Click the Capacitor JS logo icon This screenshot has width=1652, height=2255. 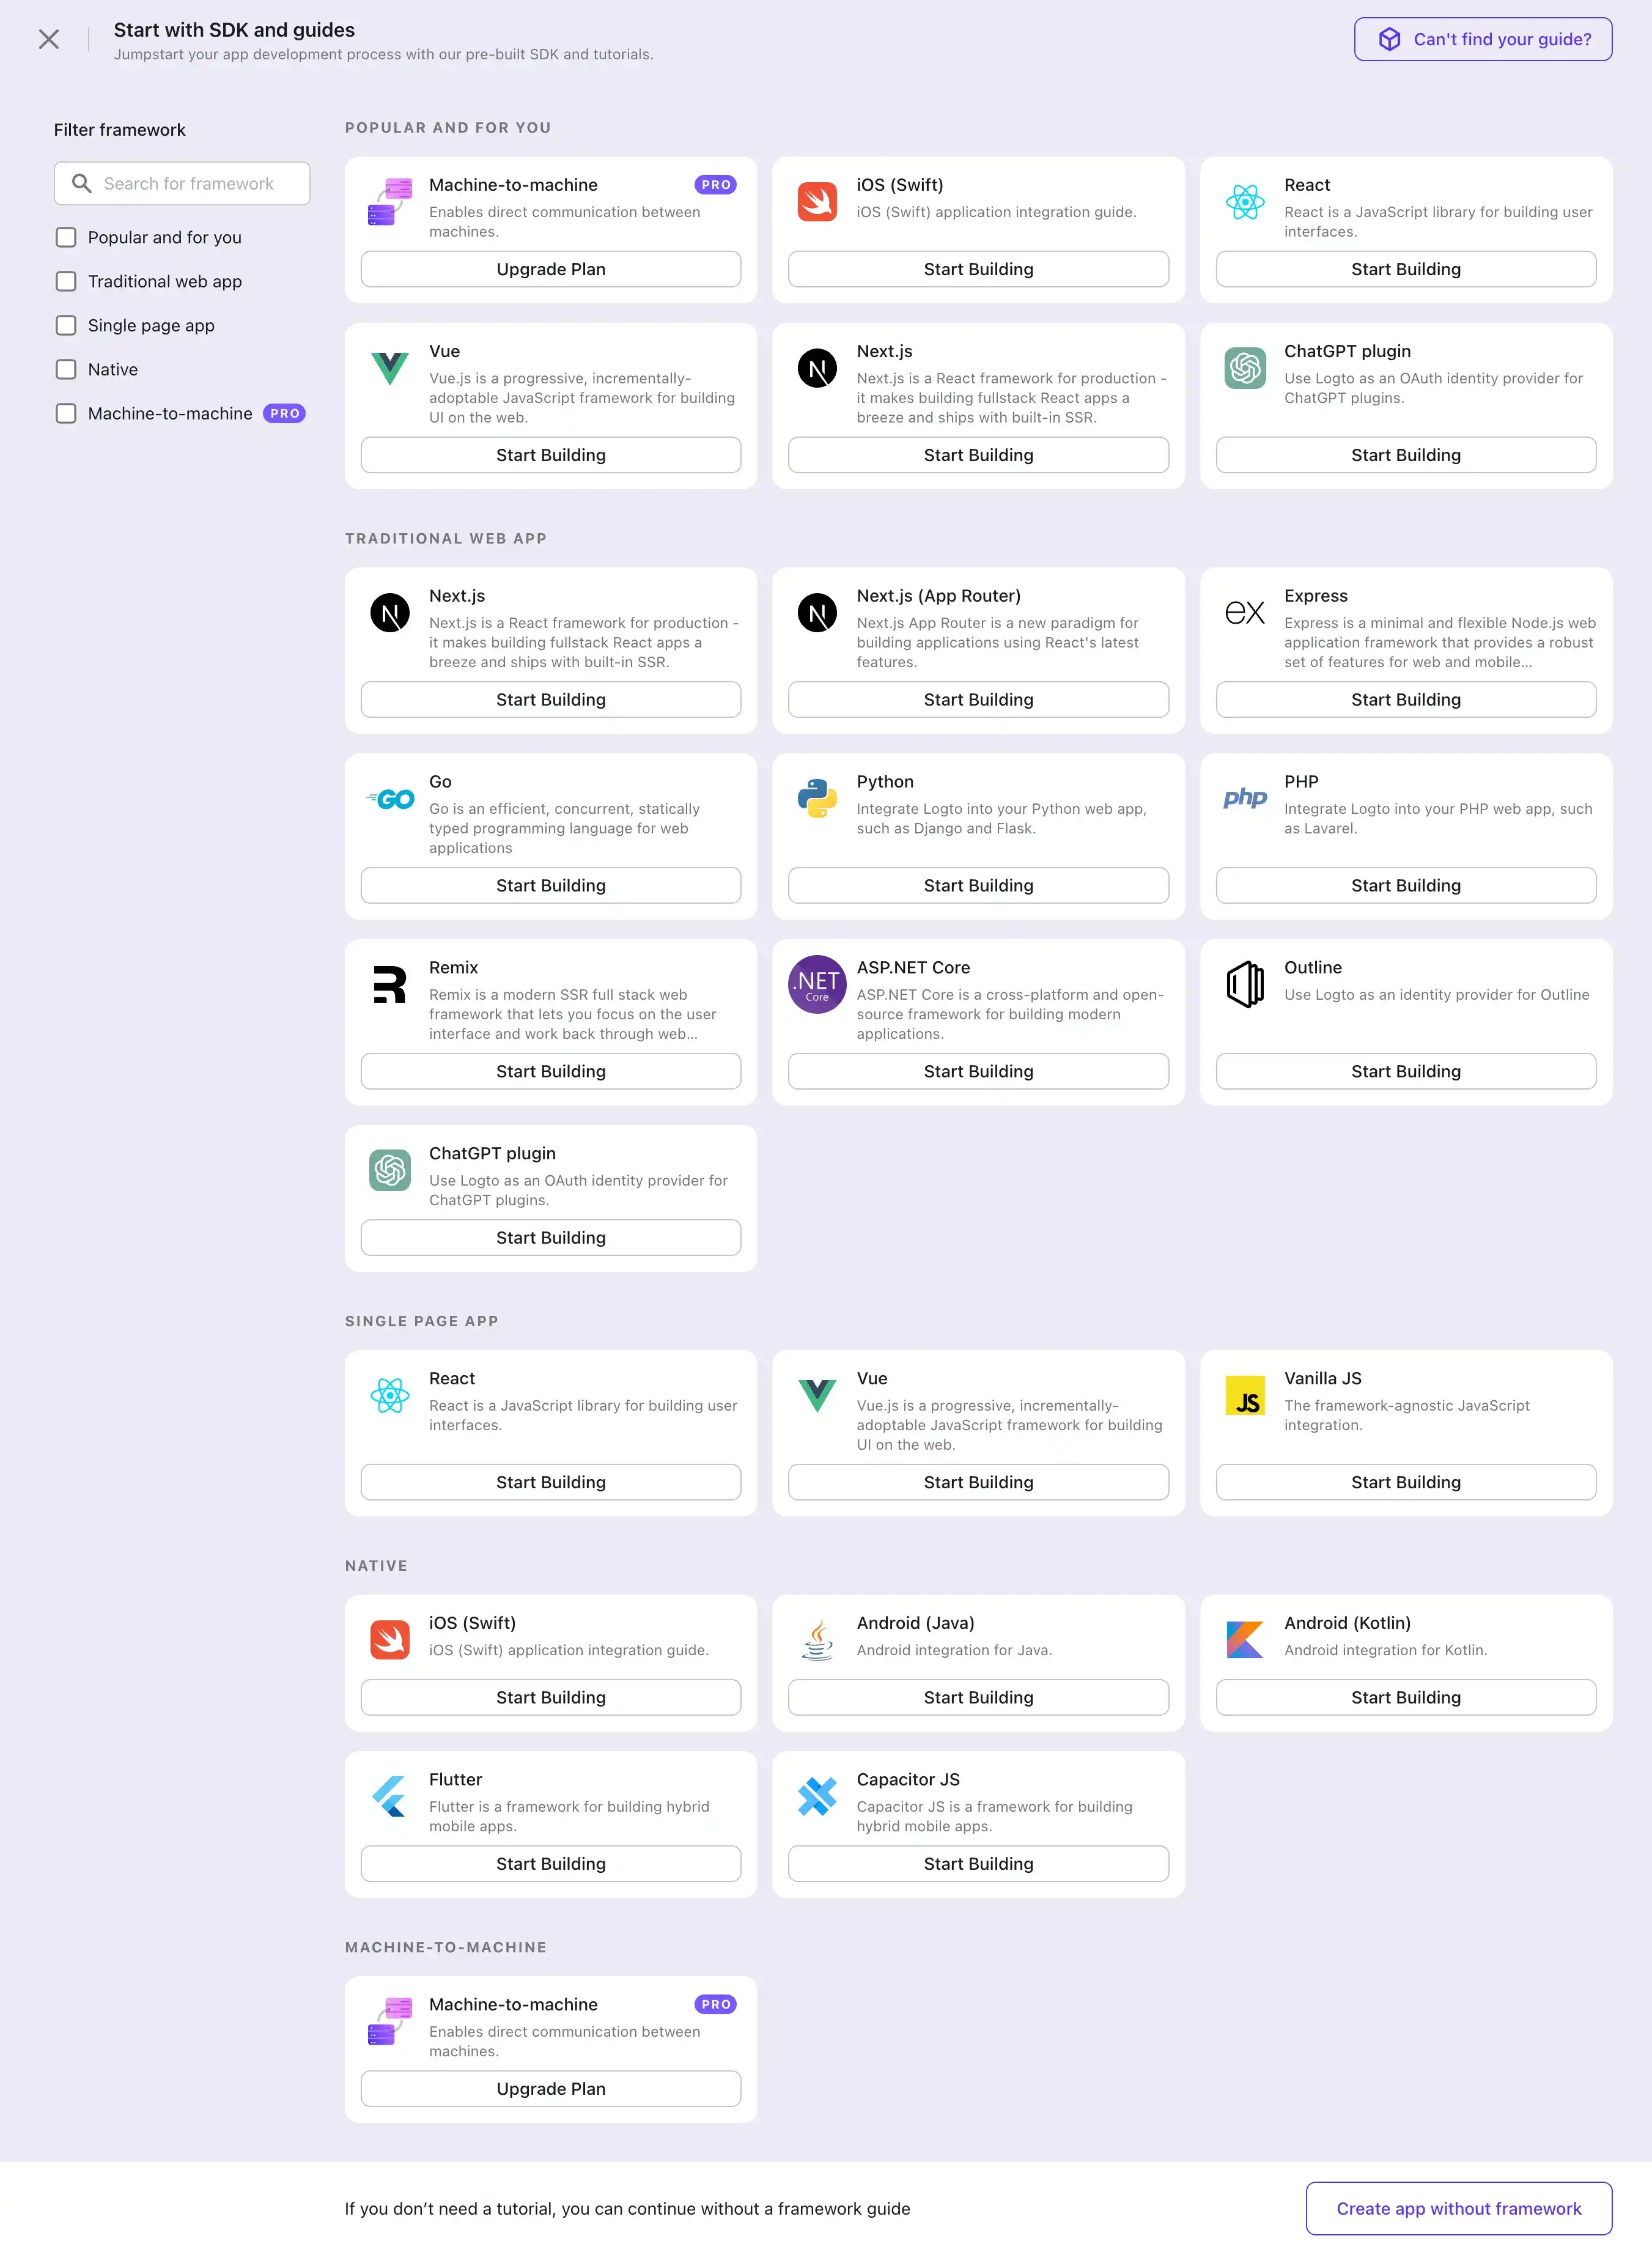[x=817, y=1796]
